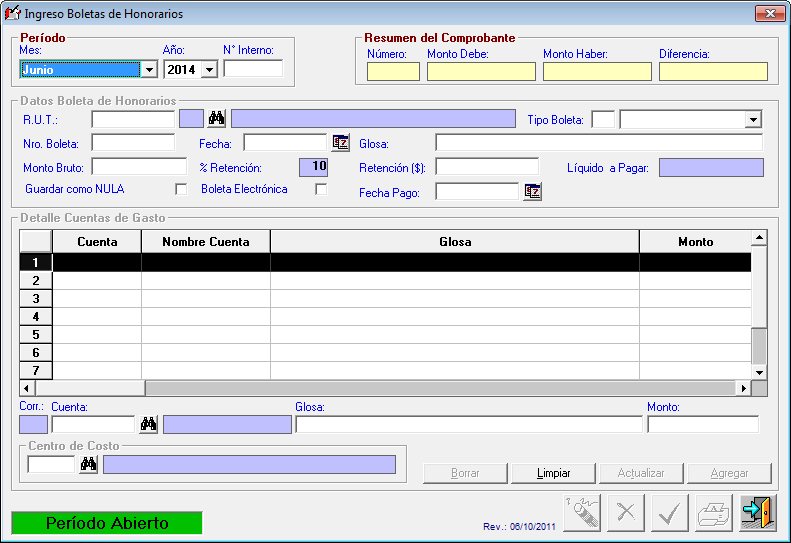Viewport: 791px width, 543px height.
Task: Click the % Retención field showing 10
Action: (313, 167)
